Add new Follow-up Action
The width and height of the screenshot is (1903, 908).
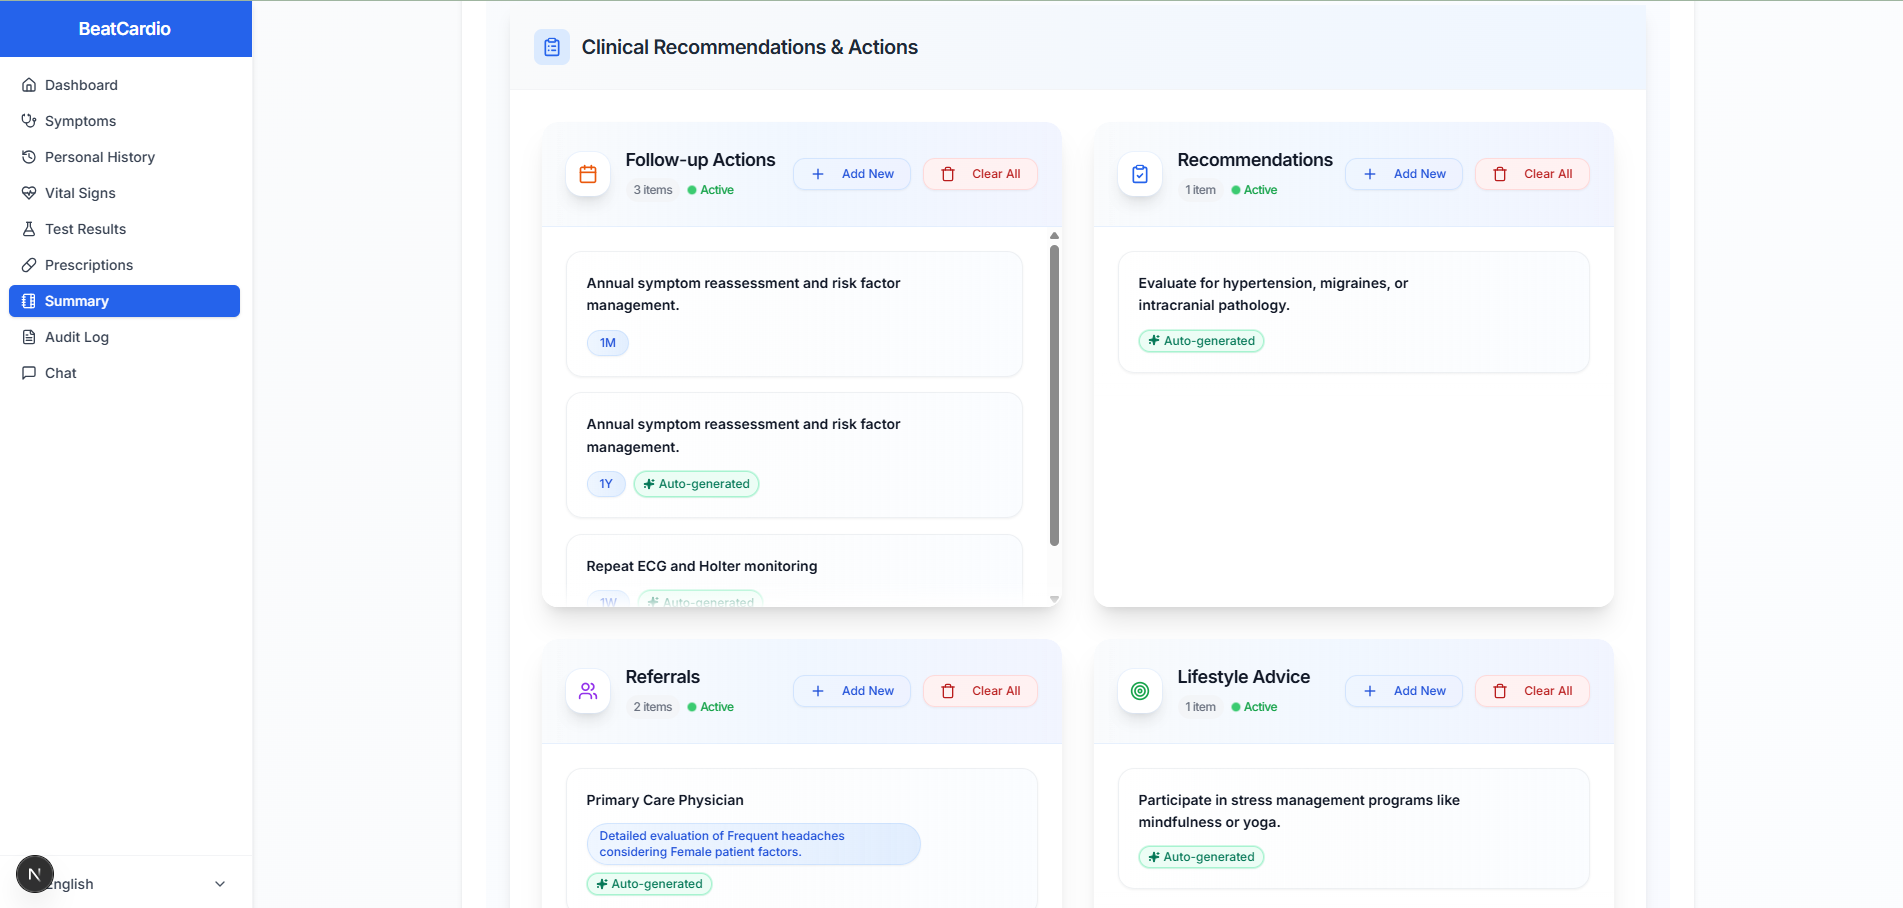(x=852, y=174)
